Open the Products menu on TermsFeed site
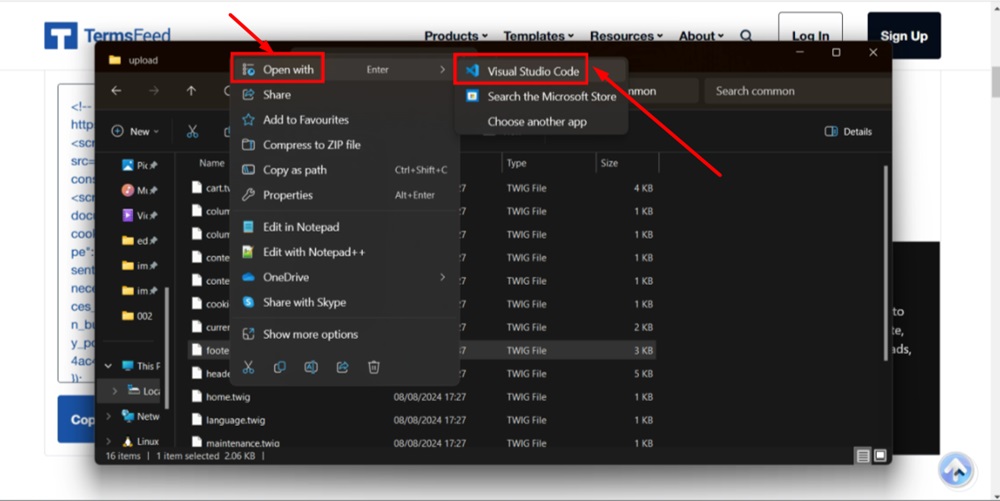 point(456,36)
